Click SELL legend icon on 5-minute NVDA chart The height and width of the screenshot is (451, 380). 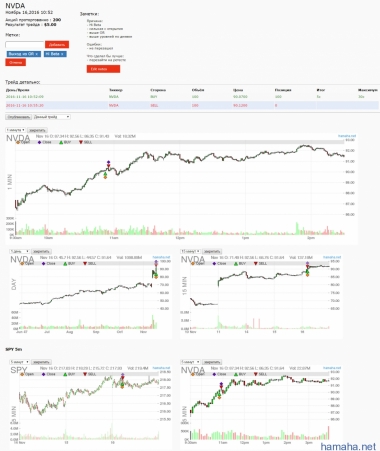[x=256, y=374]
